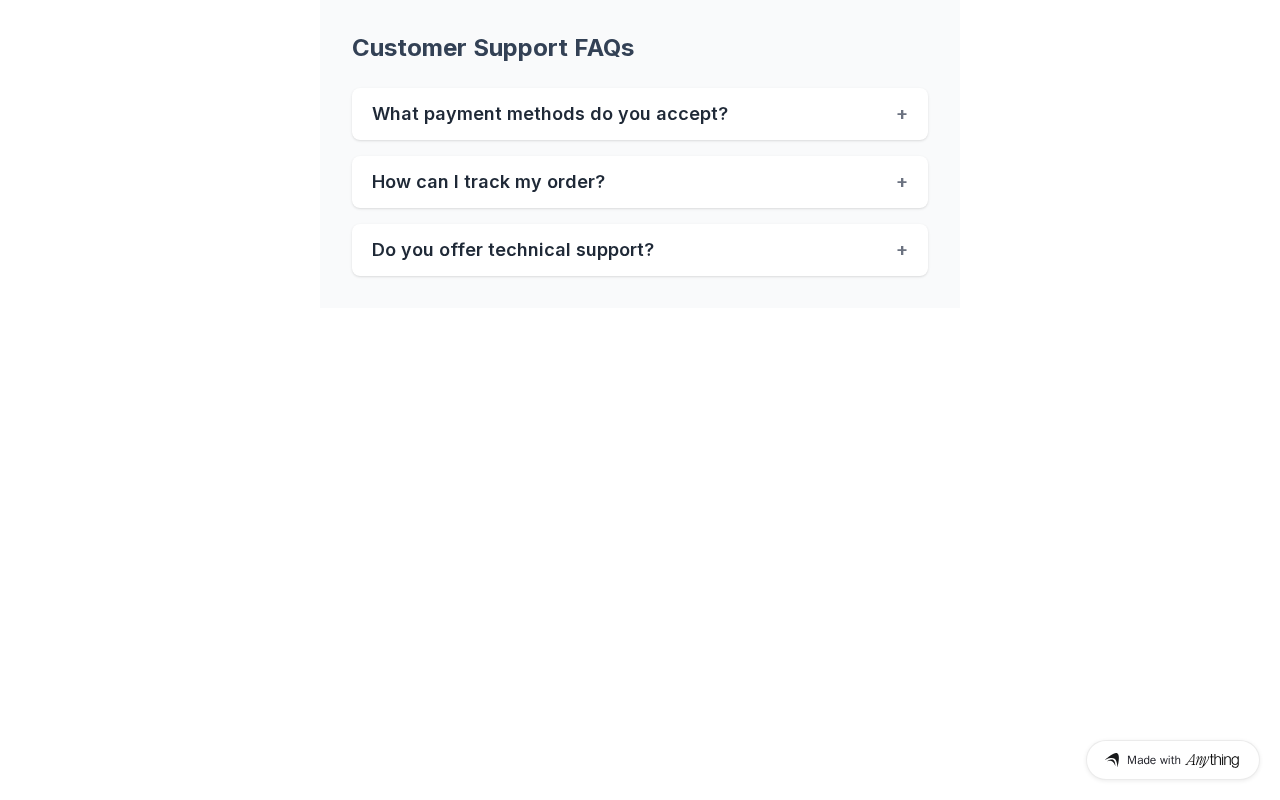1280x800 pixels.
Task: Click the word "FAQs" in the heading
Action: pos(604,48)
